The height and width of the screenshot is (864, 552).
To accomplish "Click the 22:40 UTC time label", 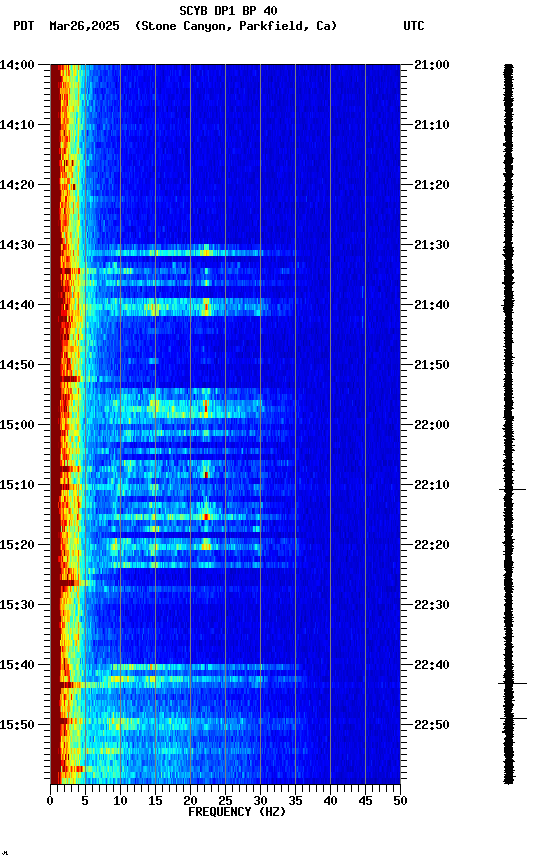I will pos(432,665).
